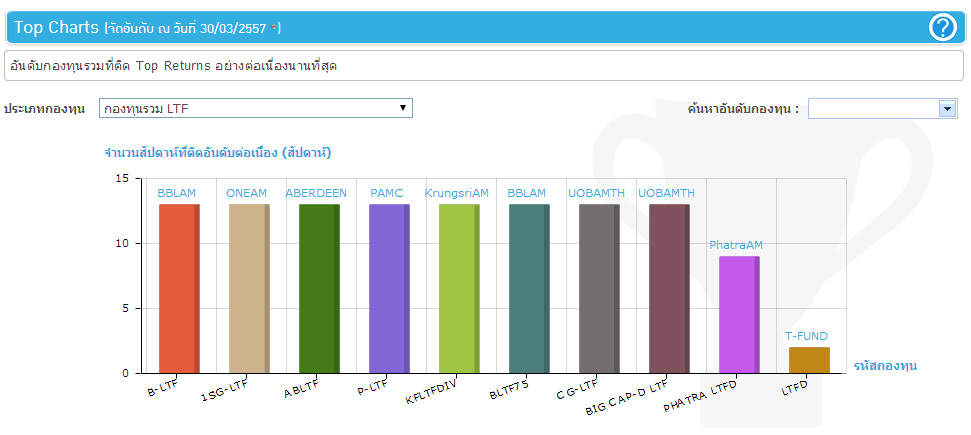Image resolution: width=971 pixels, height=435 pixels.
Task: Click the 10 value on y-axis
Action: tap(122, 244)
